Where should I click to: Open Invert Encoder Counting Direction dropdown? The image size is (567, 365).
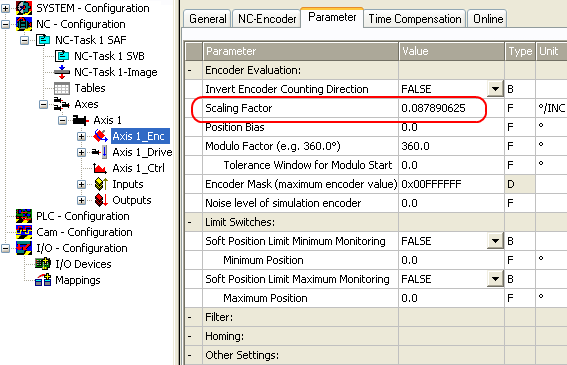click(495, 89)
